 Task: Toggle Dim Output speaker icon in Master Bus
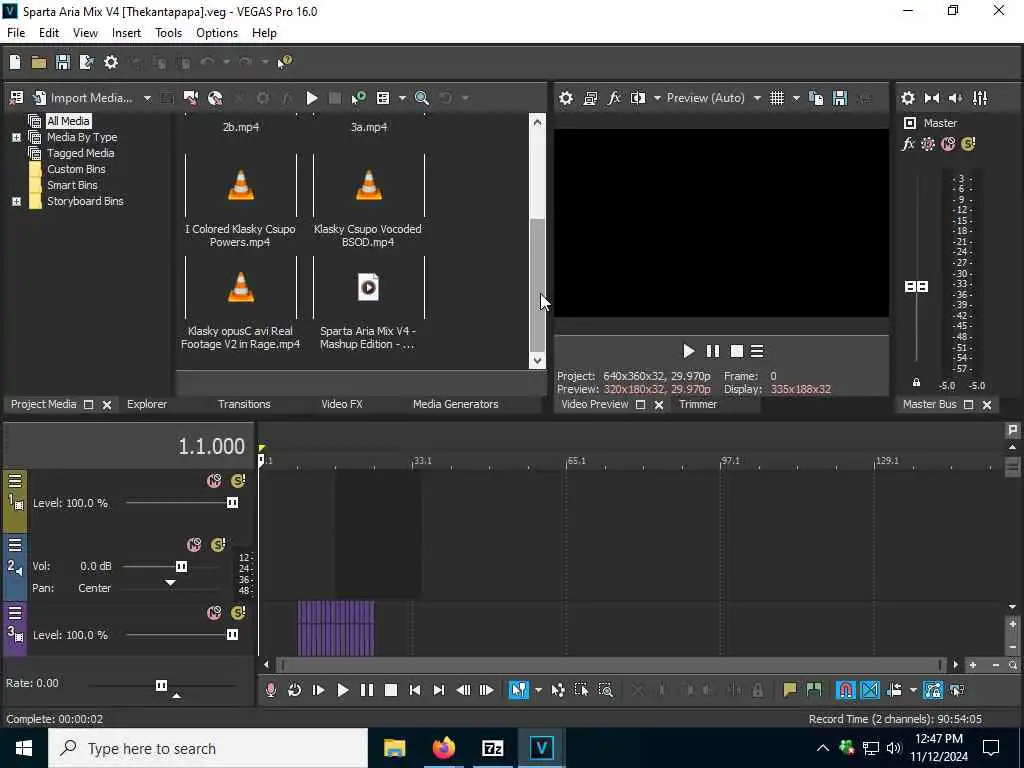[x=955, y=98]
